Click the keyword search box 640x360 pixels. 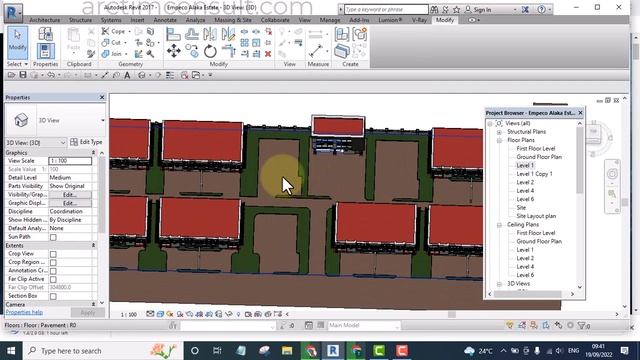[386, 9]
